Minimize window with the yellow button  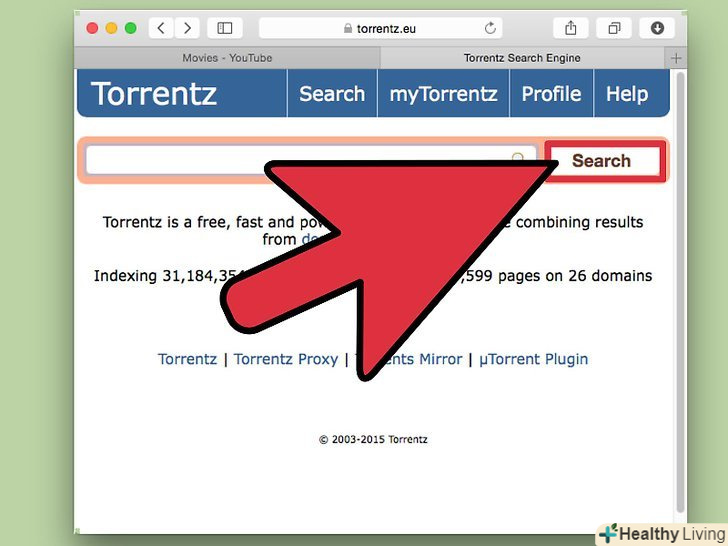pyautogui.click(x=111, y=28)
